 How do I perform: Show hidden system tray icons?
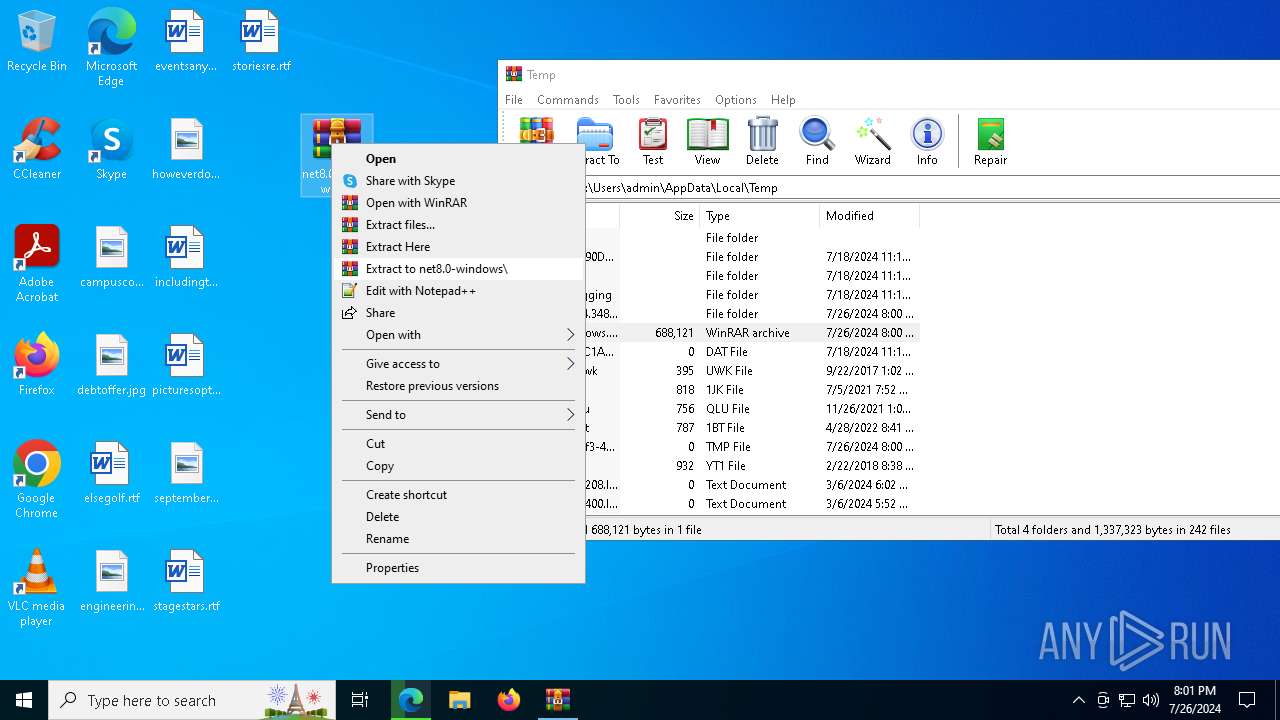pyautogui.click(x=1078, y=700)
